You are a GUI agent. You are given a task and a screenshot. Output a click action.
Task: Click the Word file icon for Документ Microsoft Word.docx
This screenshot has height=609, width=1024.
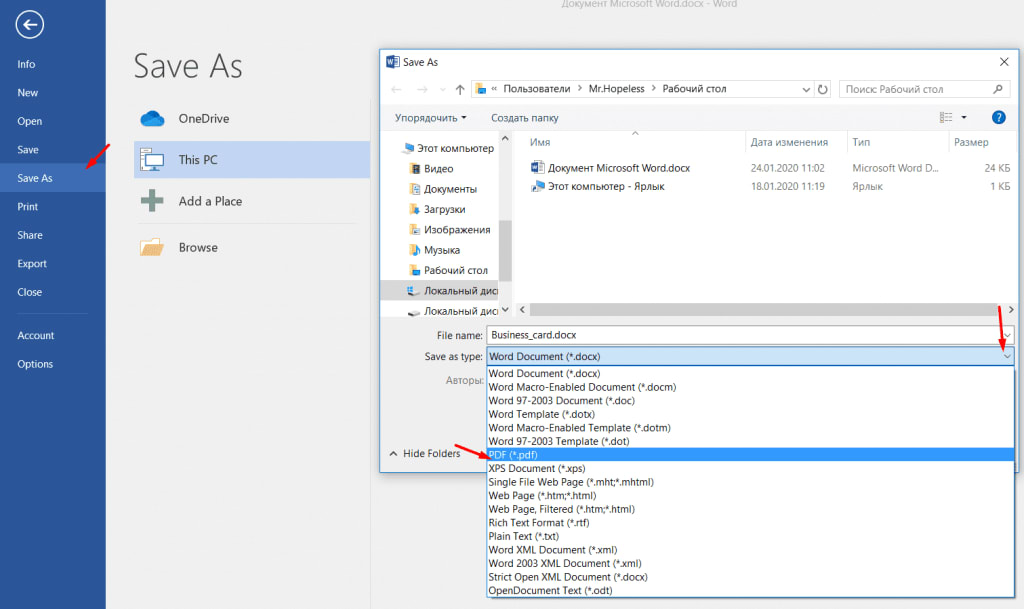[x=537, y=168]
